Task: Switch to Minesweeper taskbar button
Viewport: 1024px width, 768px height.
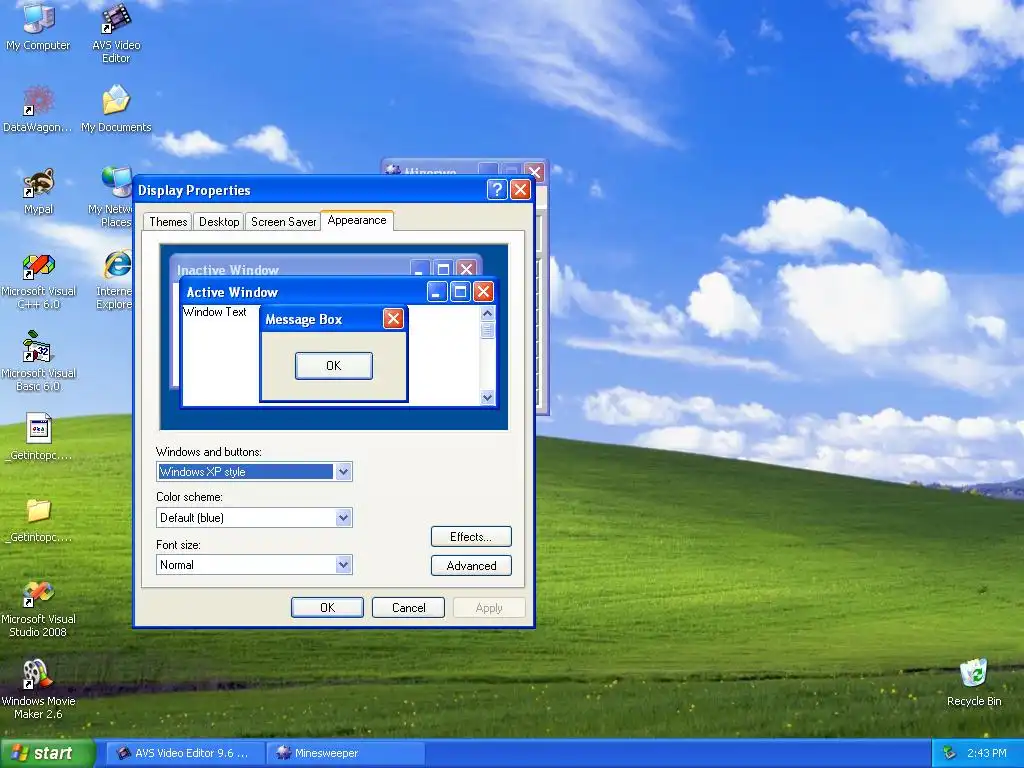Action: [346, 753]
